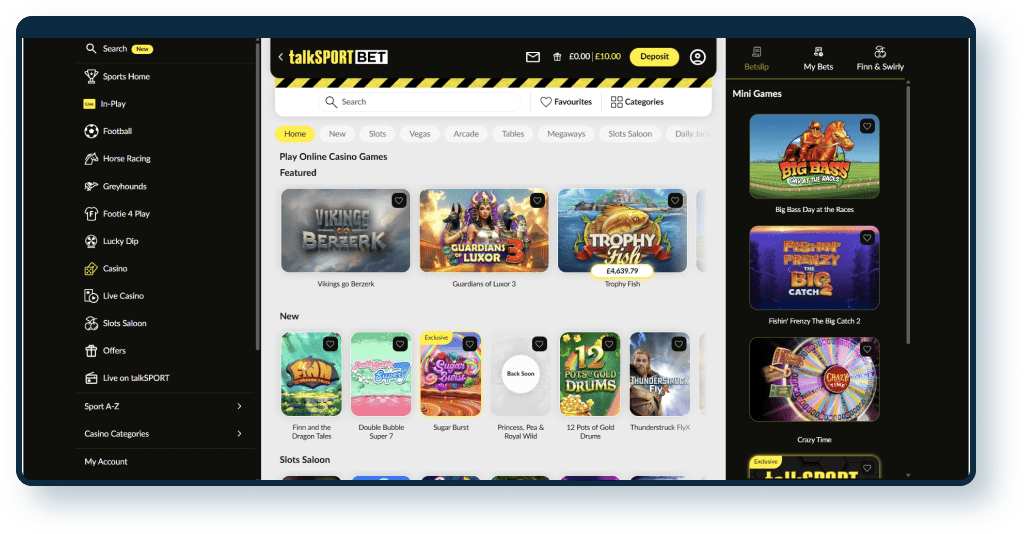Screen dimensions: 1024x534
Task: Select the Home category pill
Action: tap(295, 134)
